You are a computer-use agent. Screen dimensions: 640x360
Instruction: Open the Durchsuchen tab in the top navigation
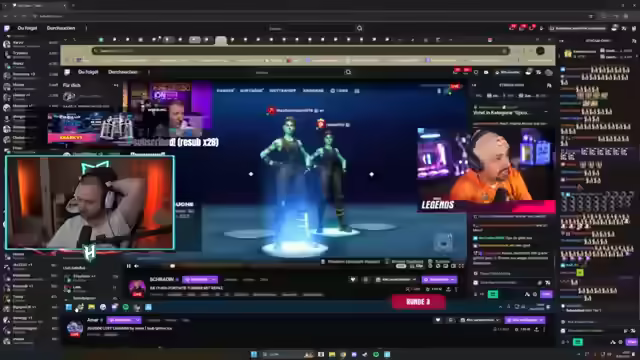[x=61, y=28]
